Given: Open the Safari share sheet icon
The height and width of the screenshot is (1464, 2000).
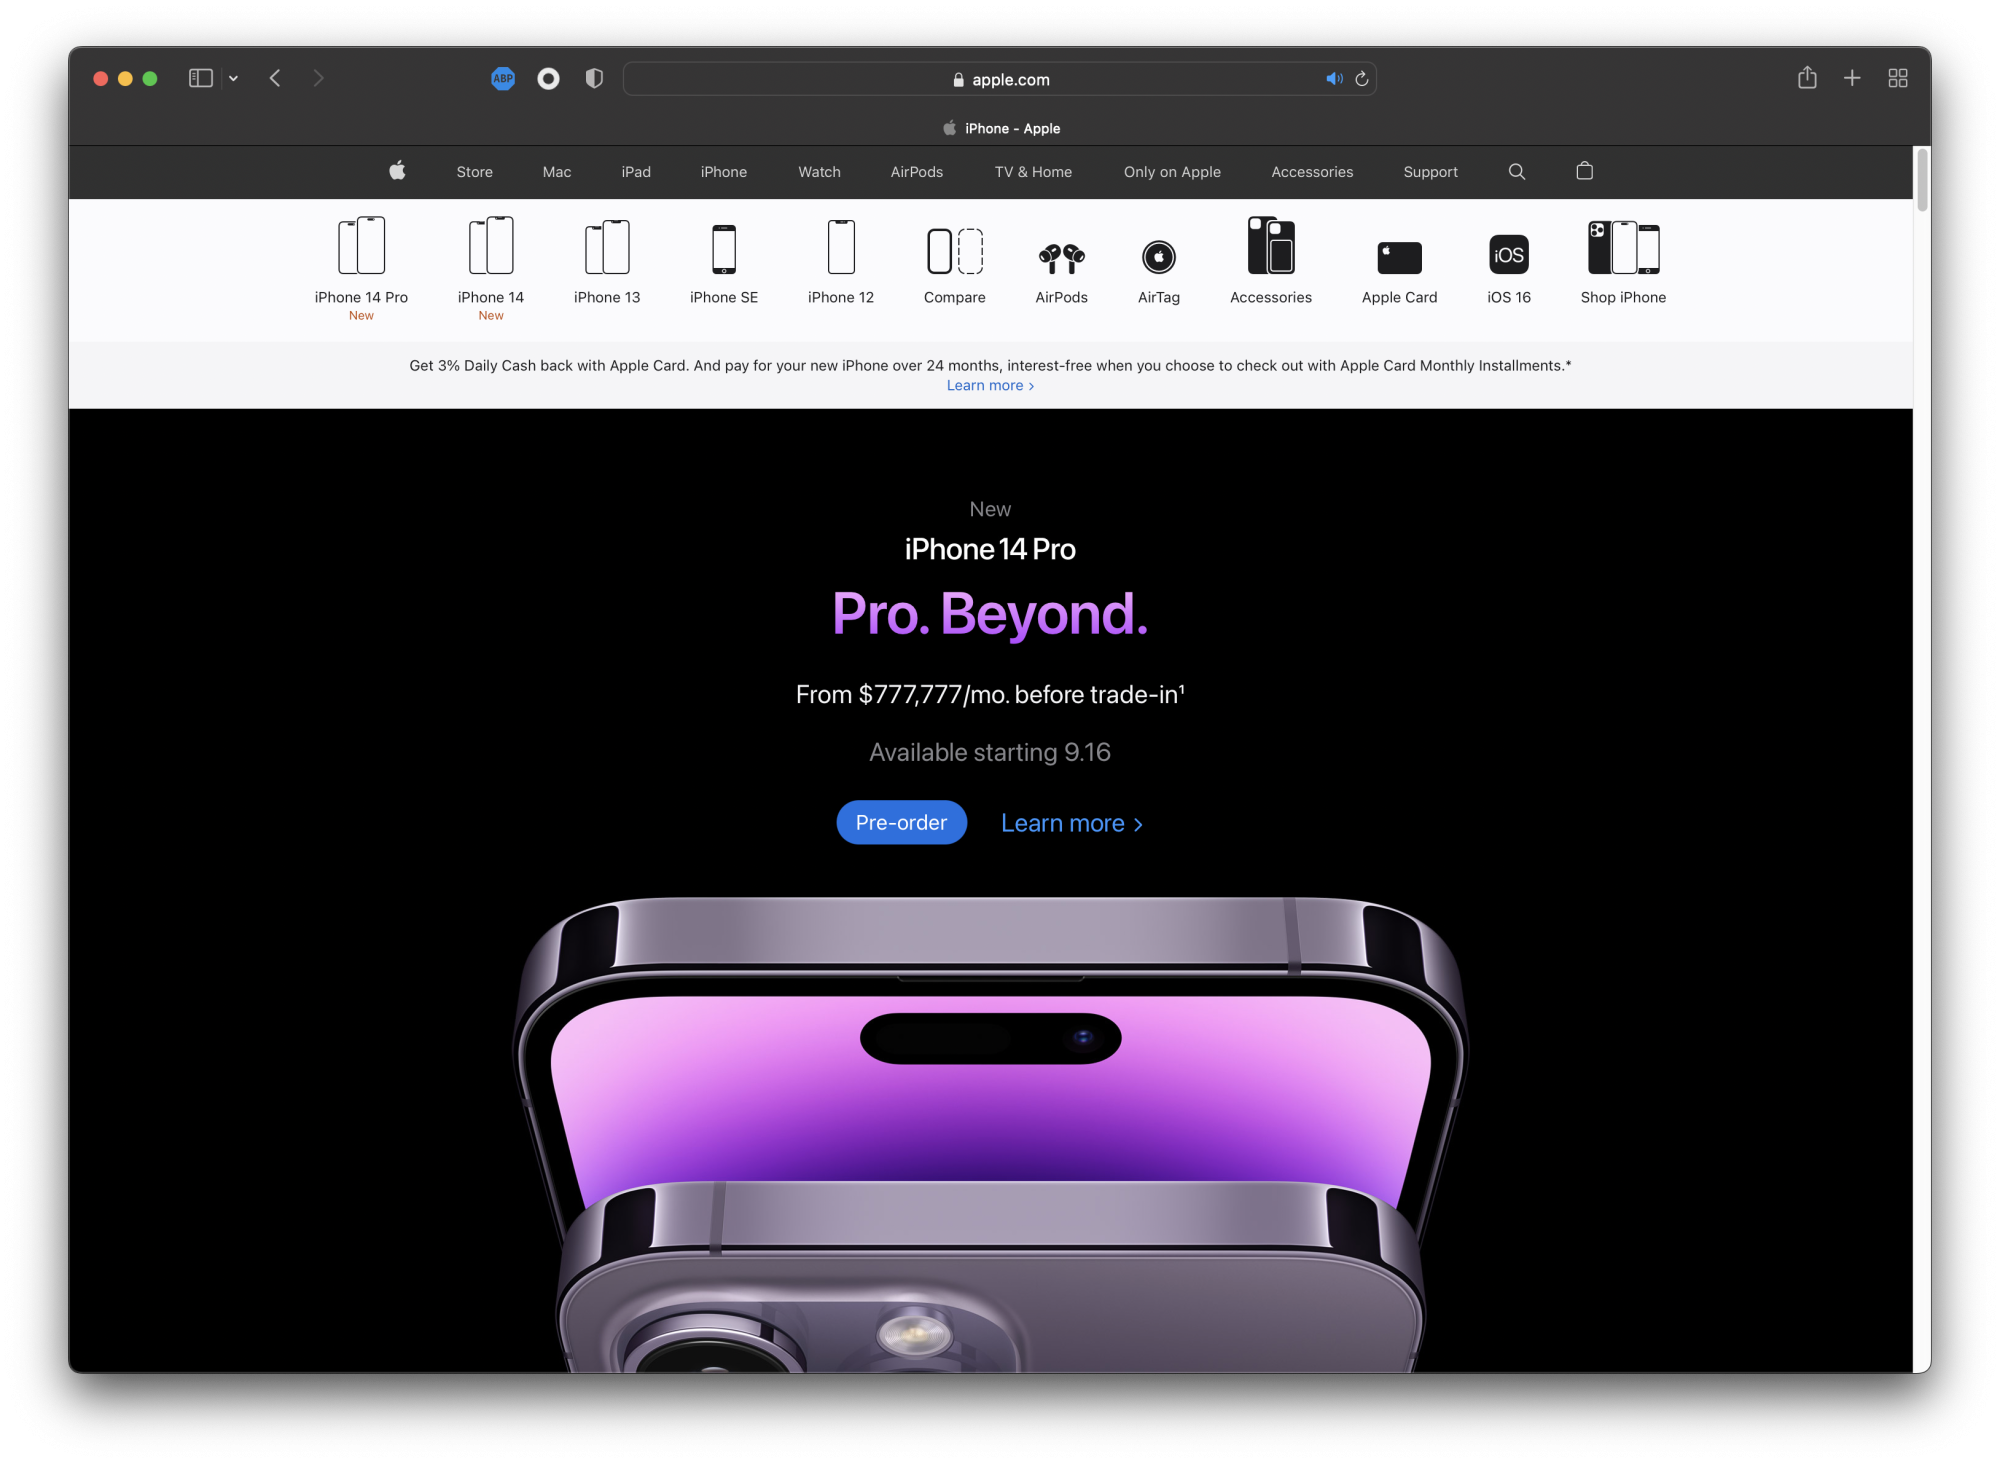Looking at the screenshot, I should point(1806,78).
